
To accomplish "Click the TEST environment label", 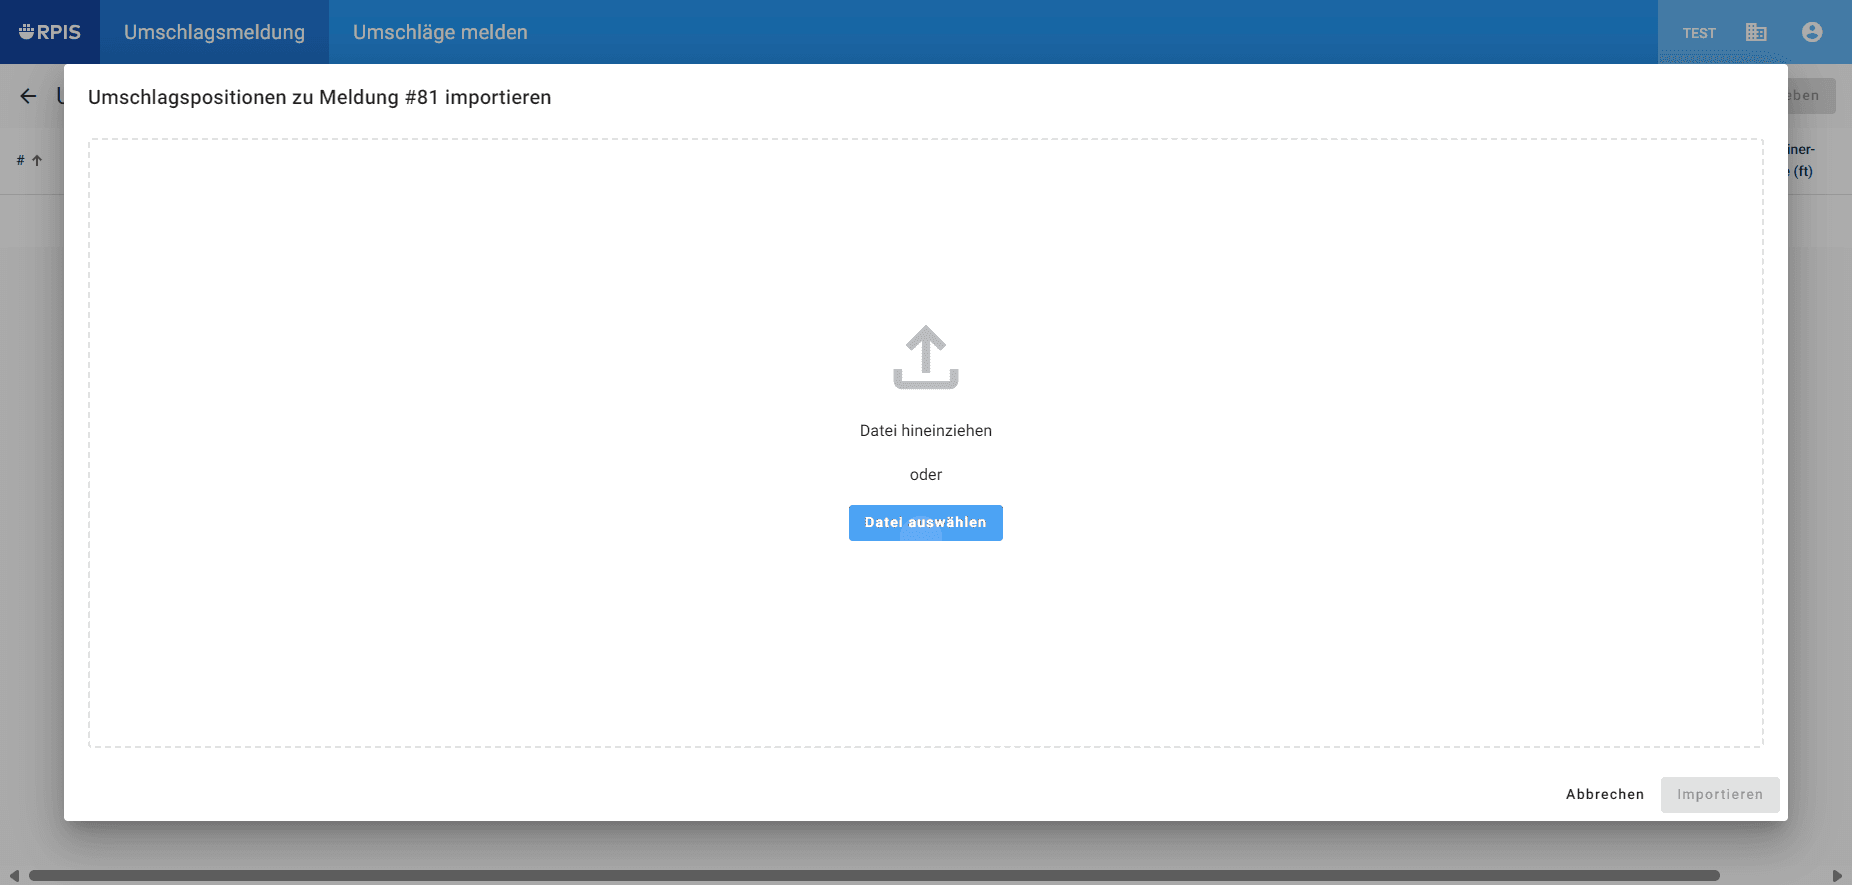I will [1699, 33].
